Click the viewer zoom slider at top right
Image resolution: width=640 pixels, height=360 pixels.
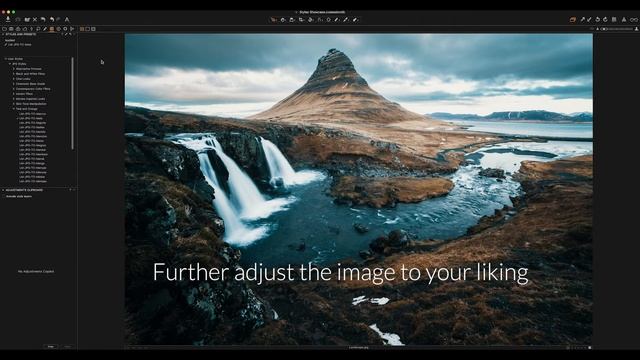pyautogui.click(x=618, y=29)
